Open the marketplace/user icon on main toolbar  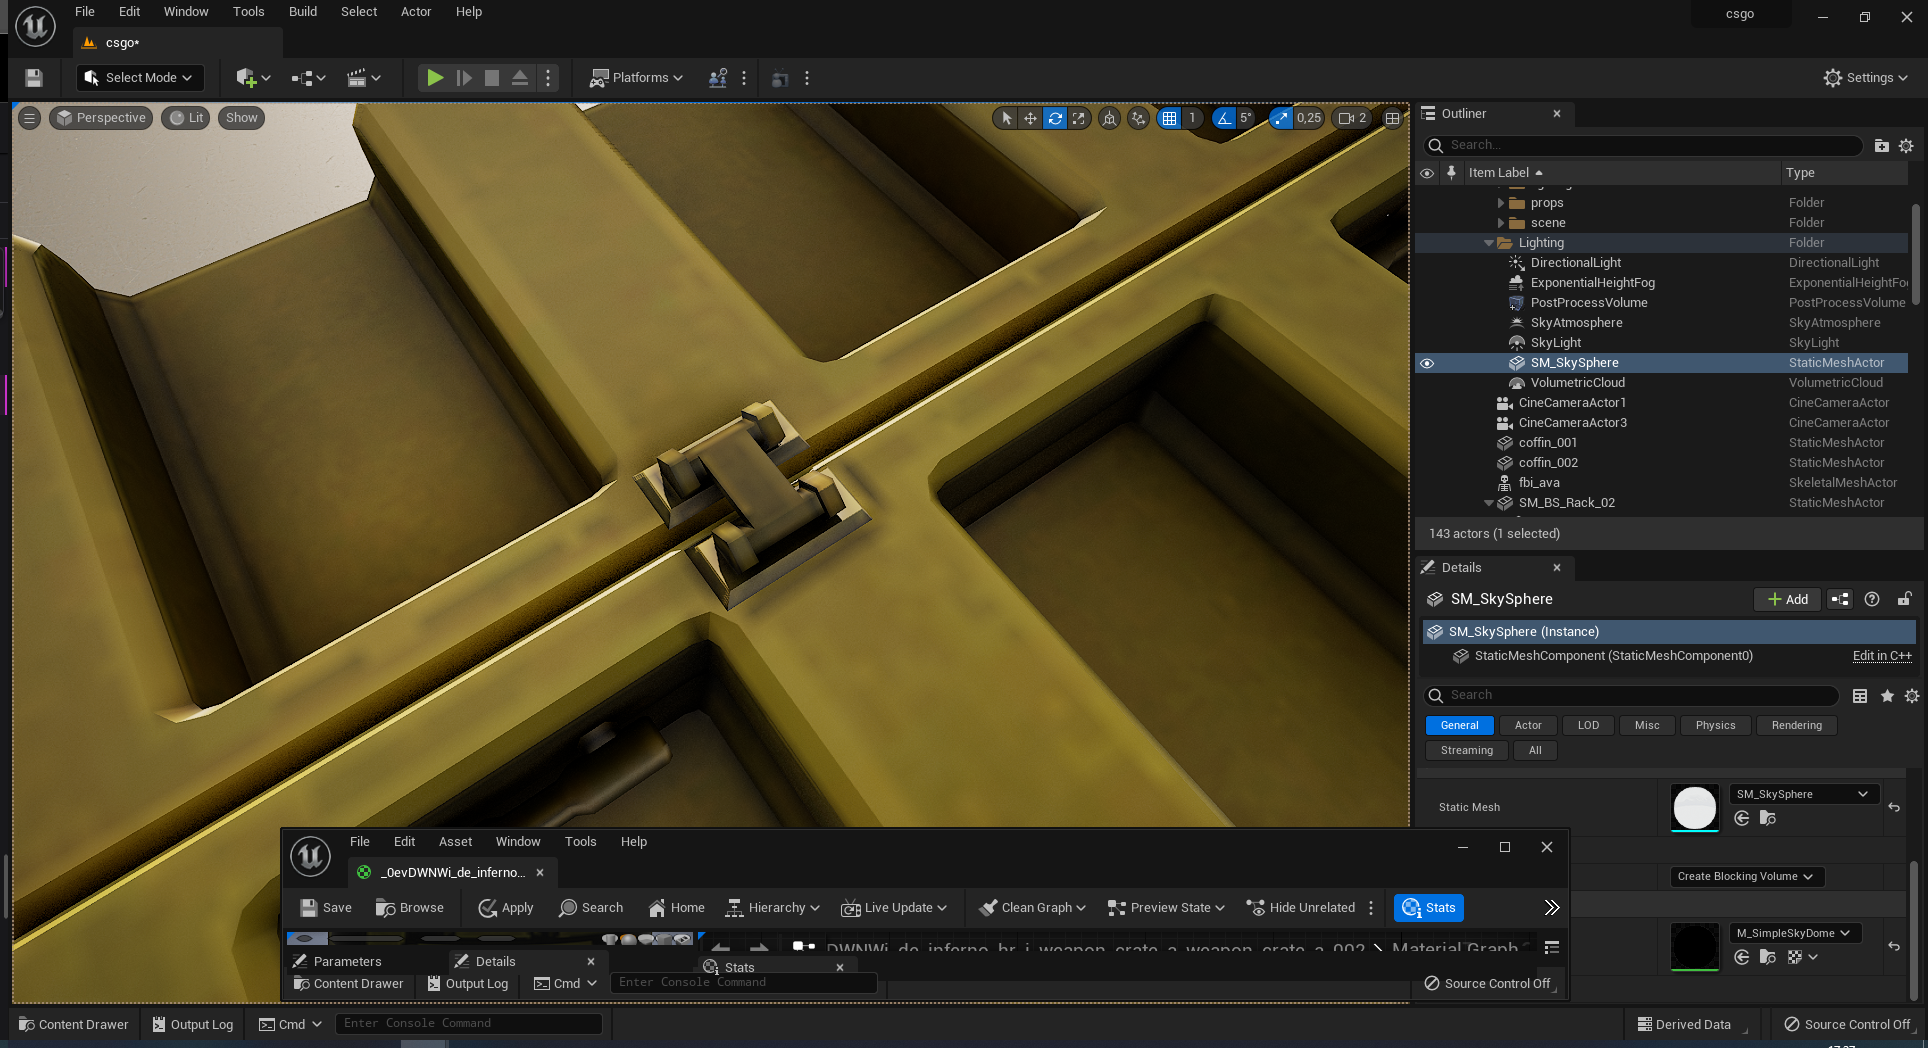click(x=717, y=78)
